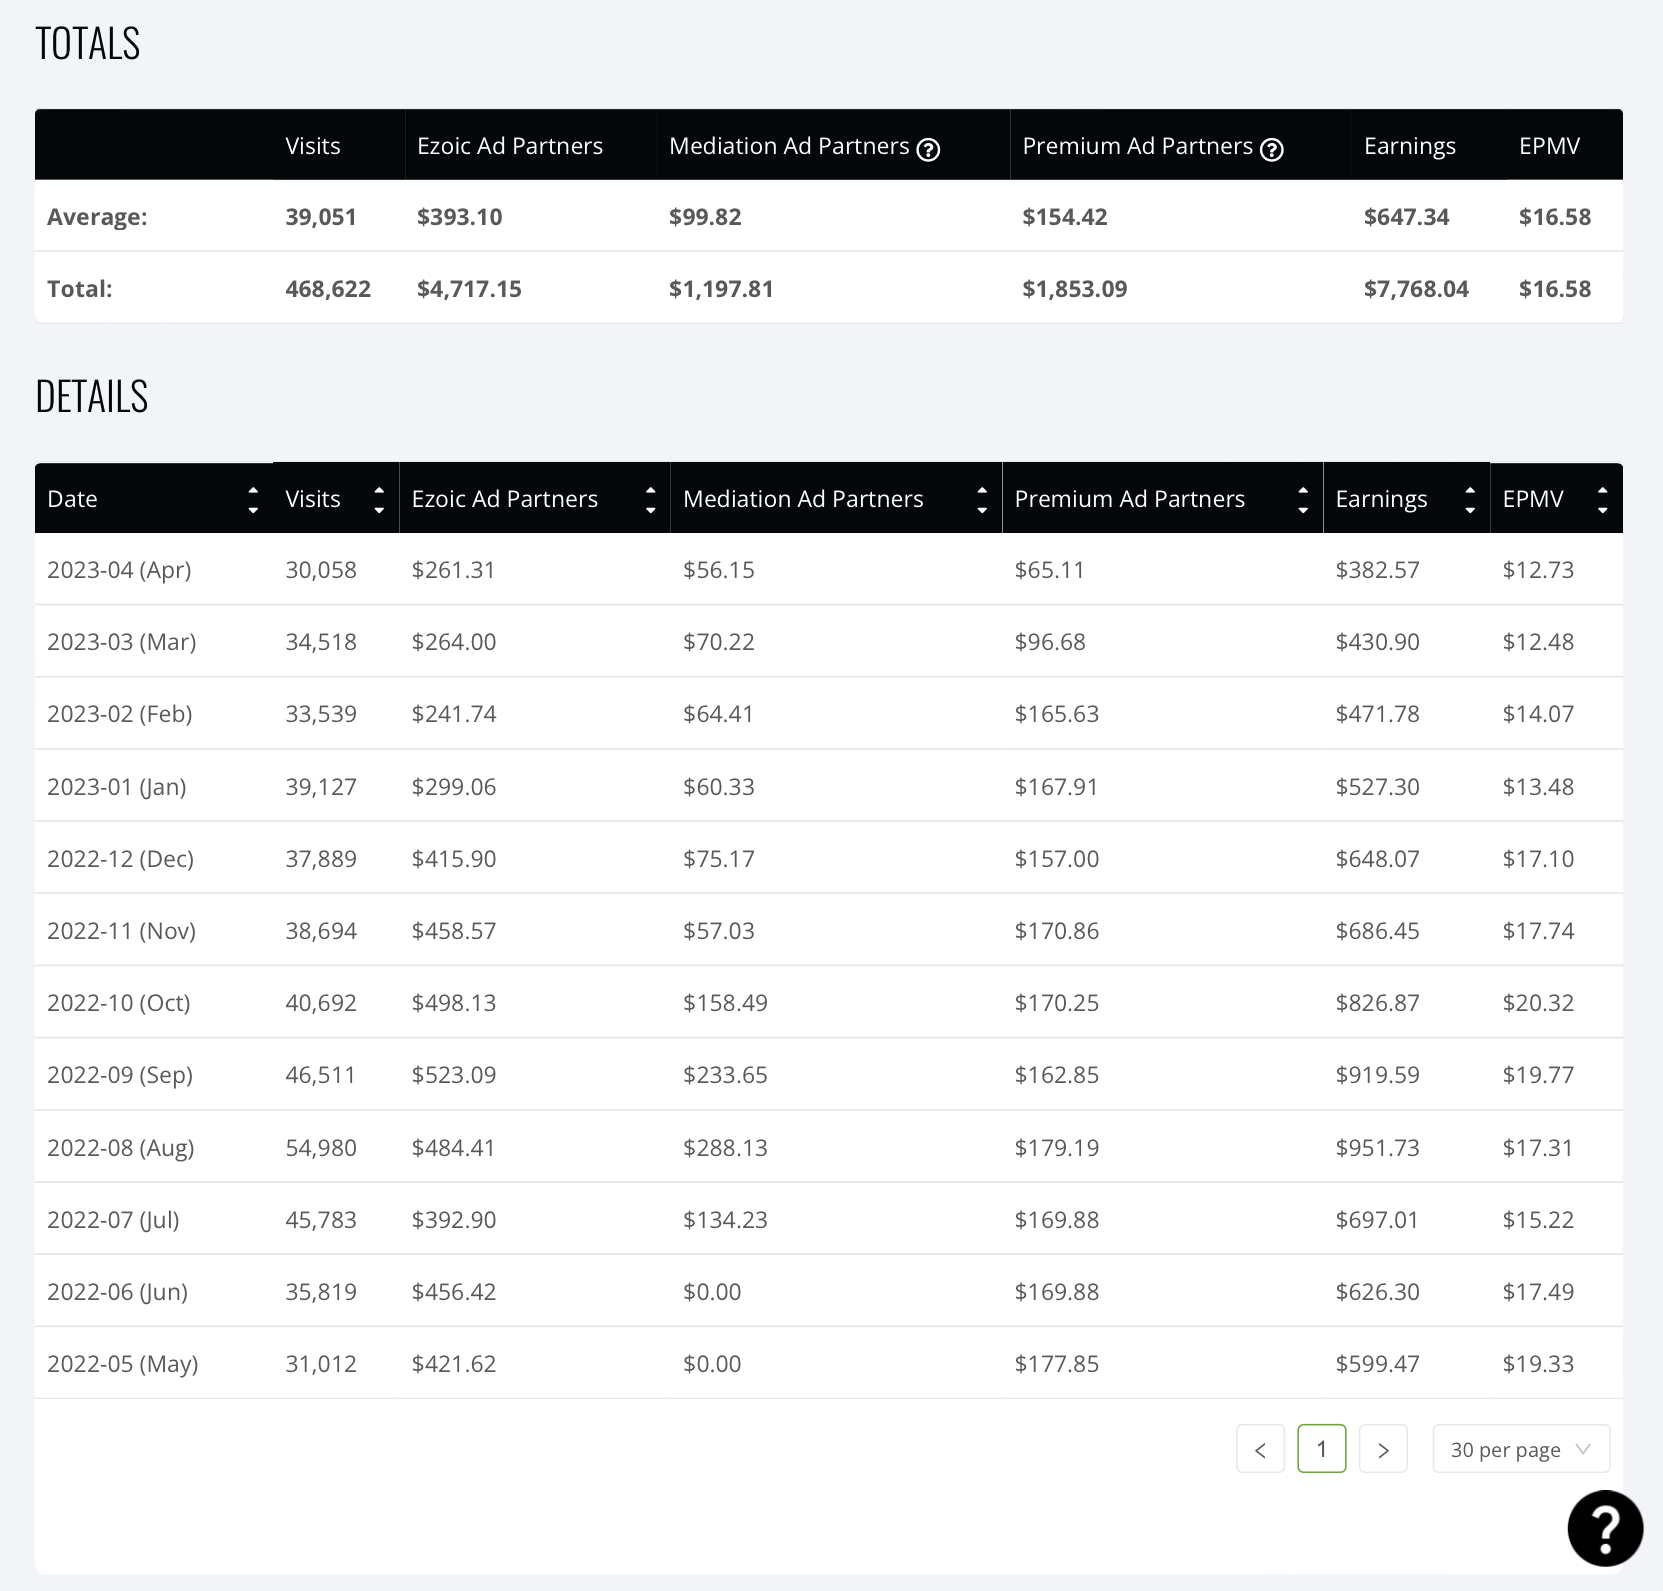Sort by Ezoic Ad Partners column
Viewport: 1663px width, 1591px height.
[x=534, y=498]
